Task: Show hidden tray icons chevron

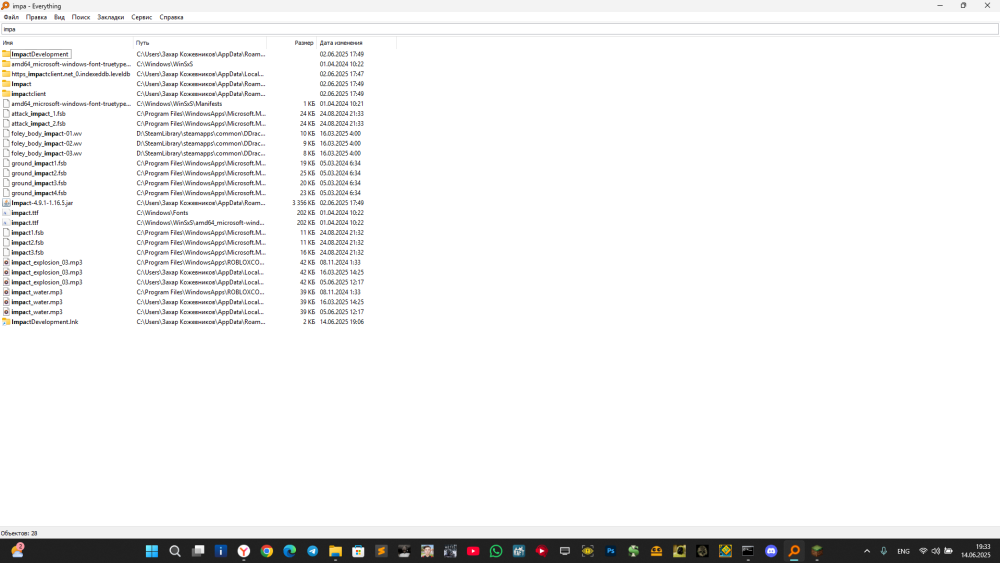Action: tap(867, 551)
